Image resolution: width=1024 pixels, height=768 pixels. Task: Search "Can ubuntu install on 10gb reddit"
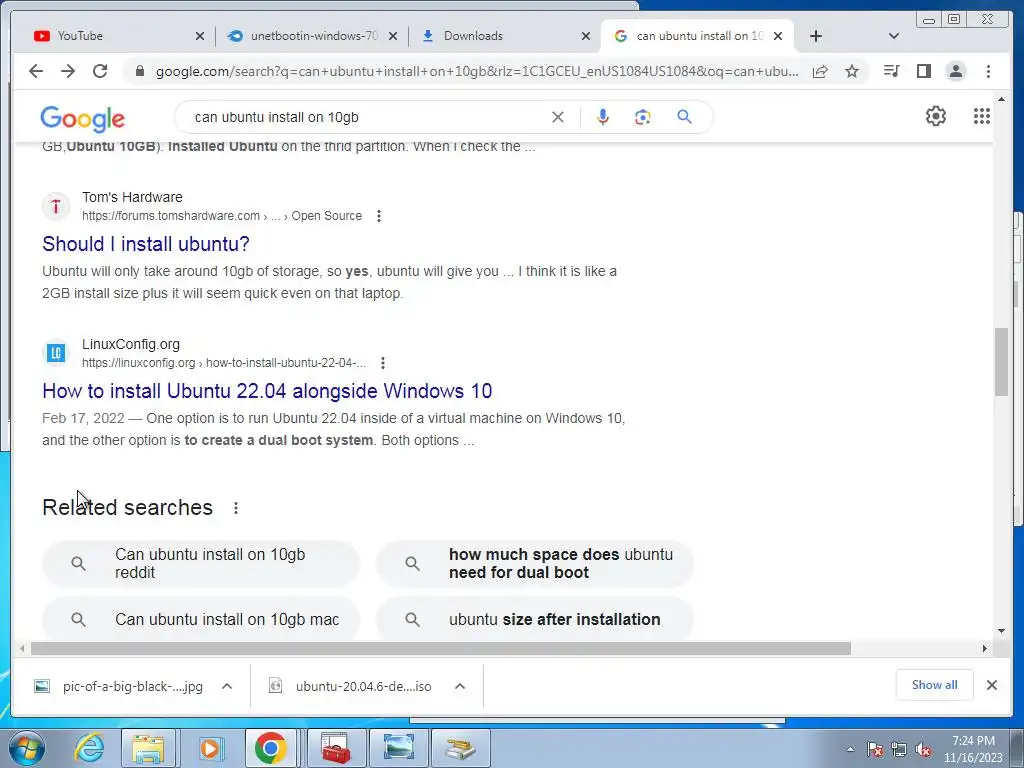coord(200,564)
